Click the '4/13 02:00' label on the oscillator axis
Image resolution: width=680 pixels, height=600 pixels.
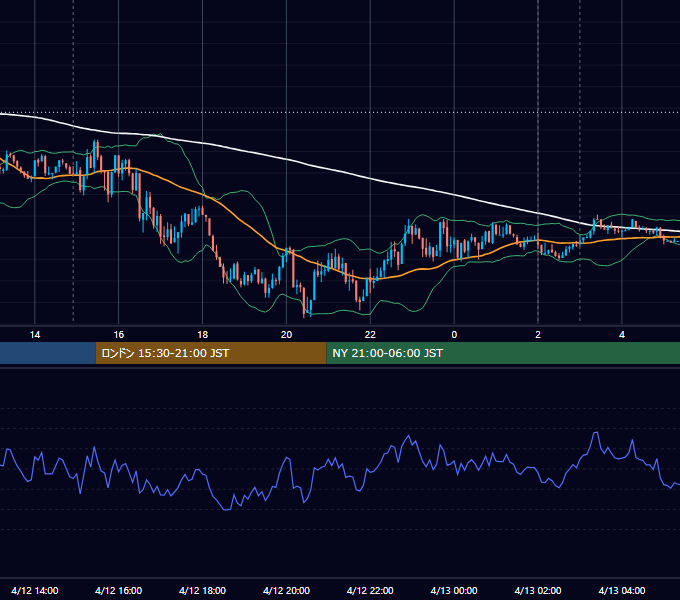538,590
